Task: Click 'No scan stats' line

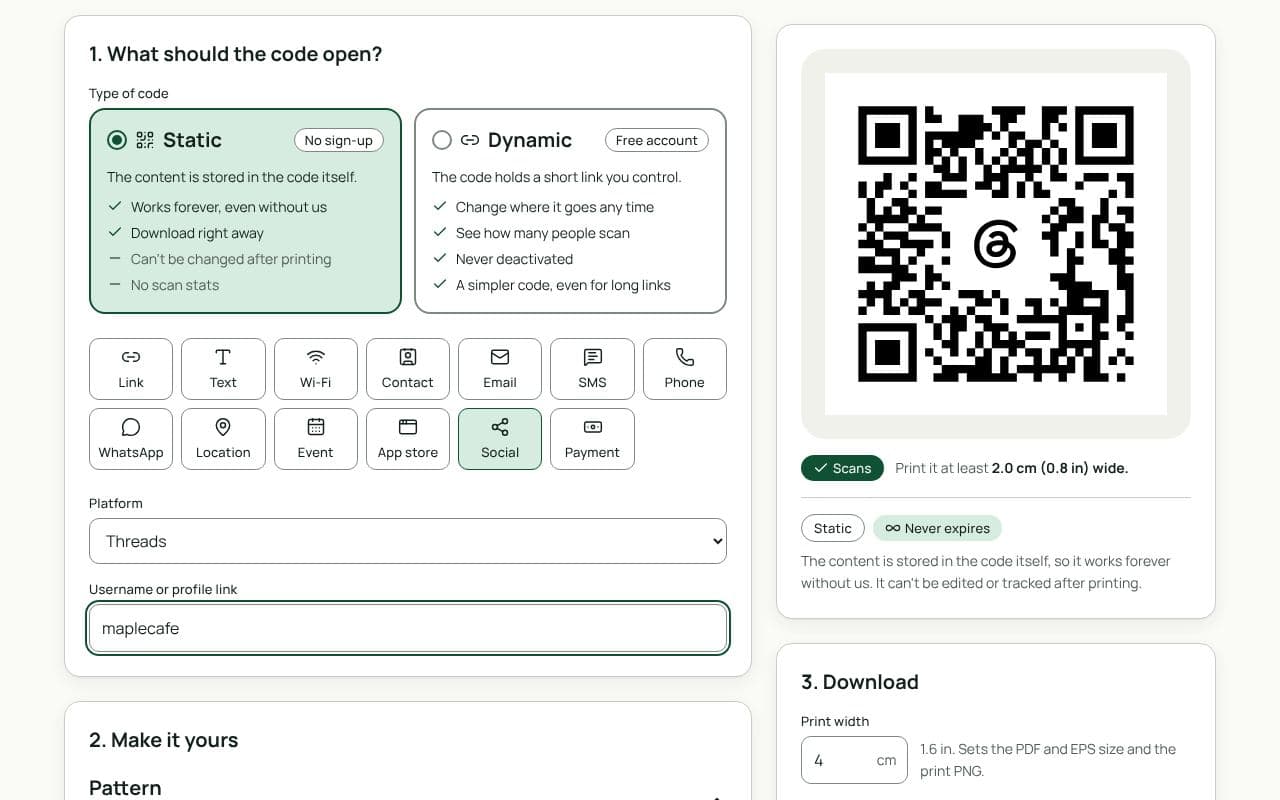Action: (x=175, y=285)
